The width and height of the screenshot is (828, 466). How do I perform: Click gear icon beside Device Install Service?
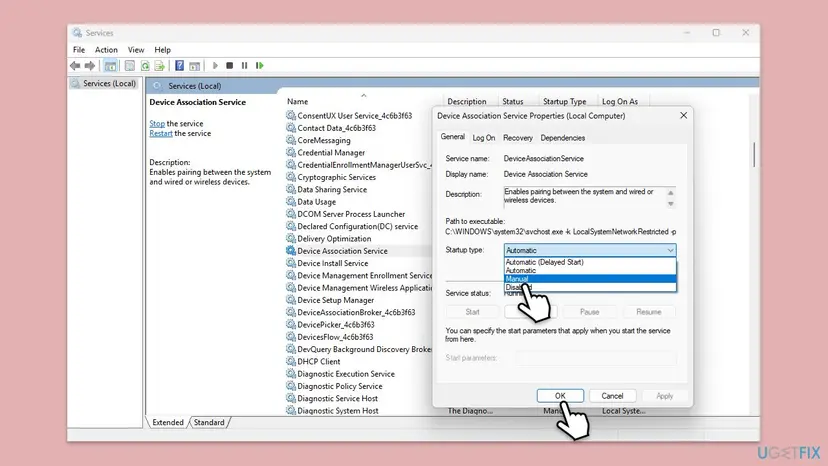click(x=291, y=263)
